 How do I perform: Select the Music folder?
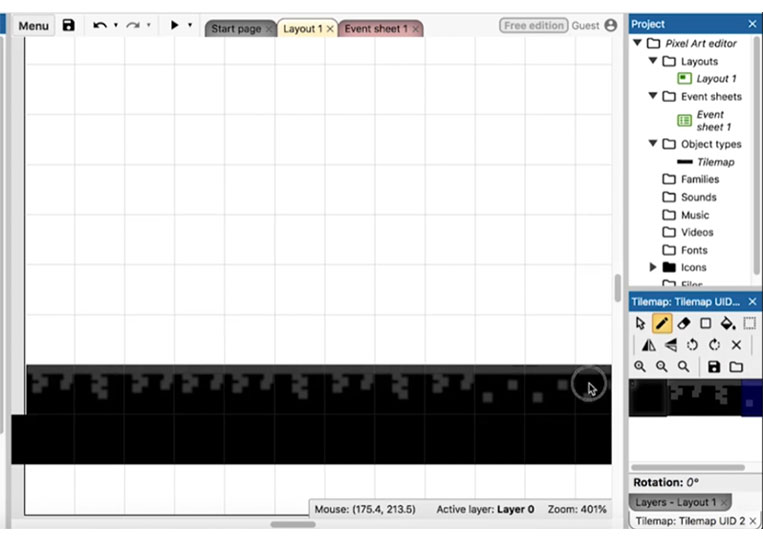(695, 215)
